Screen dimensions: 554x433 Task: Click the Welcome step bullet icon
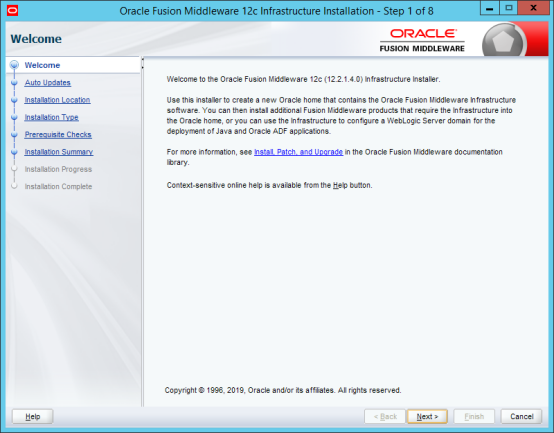(x=14, y=65)
